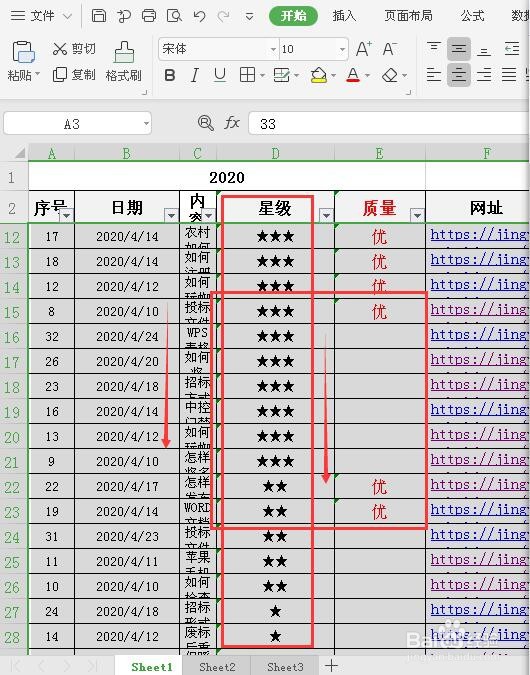Screen dimensions: 530x675
Task: Click cell with date 2020/4/24
Action: point(127,336)
